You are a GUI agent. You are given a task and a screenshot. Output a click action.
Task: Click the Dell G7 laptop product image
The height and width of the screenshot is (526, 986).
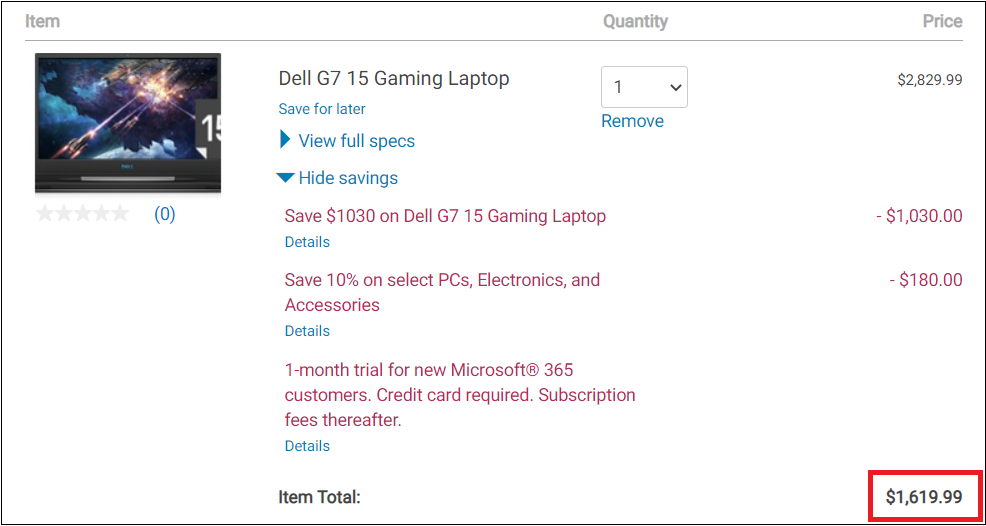(128, 123)
